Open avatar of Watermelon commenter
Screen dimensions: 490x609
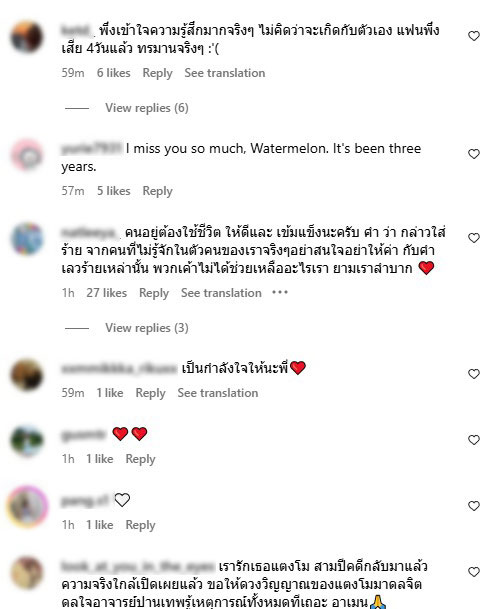click(x=27, y=155)
